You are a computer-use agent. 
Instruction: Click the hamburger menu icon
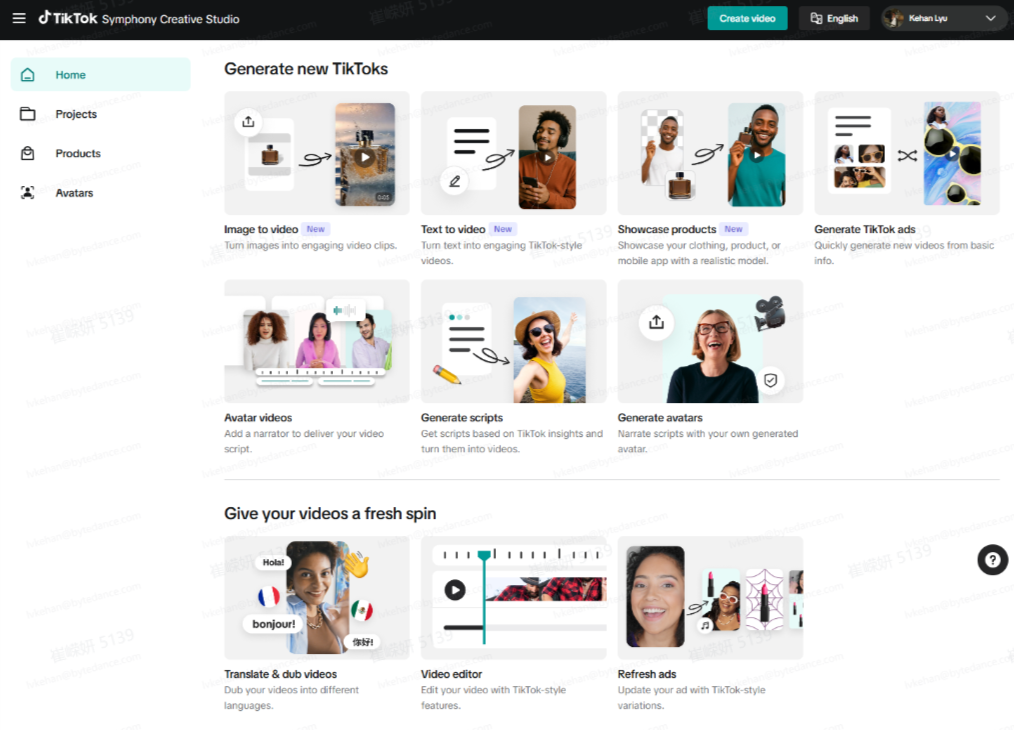click(19, 18)
